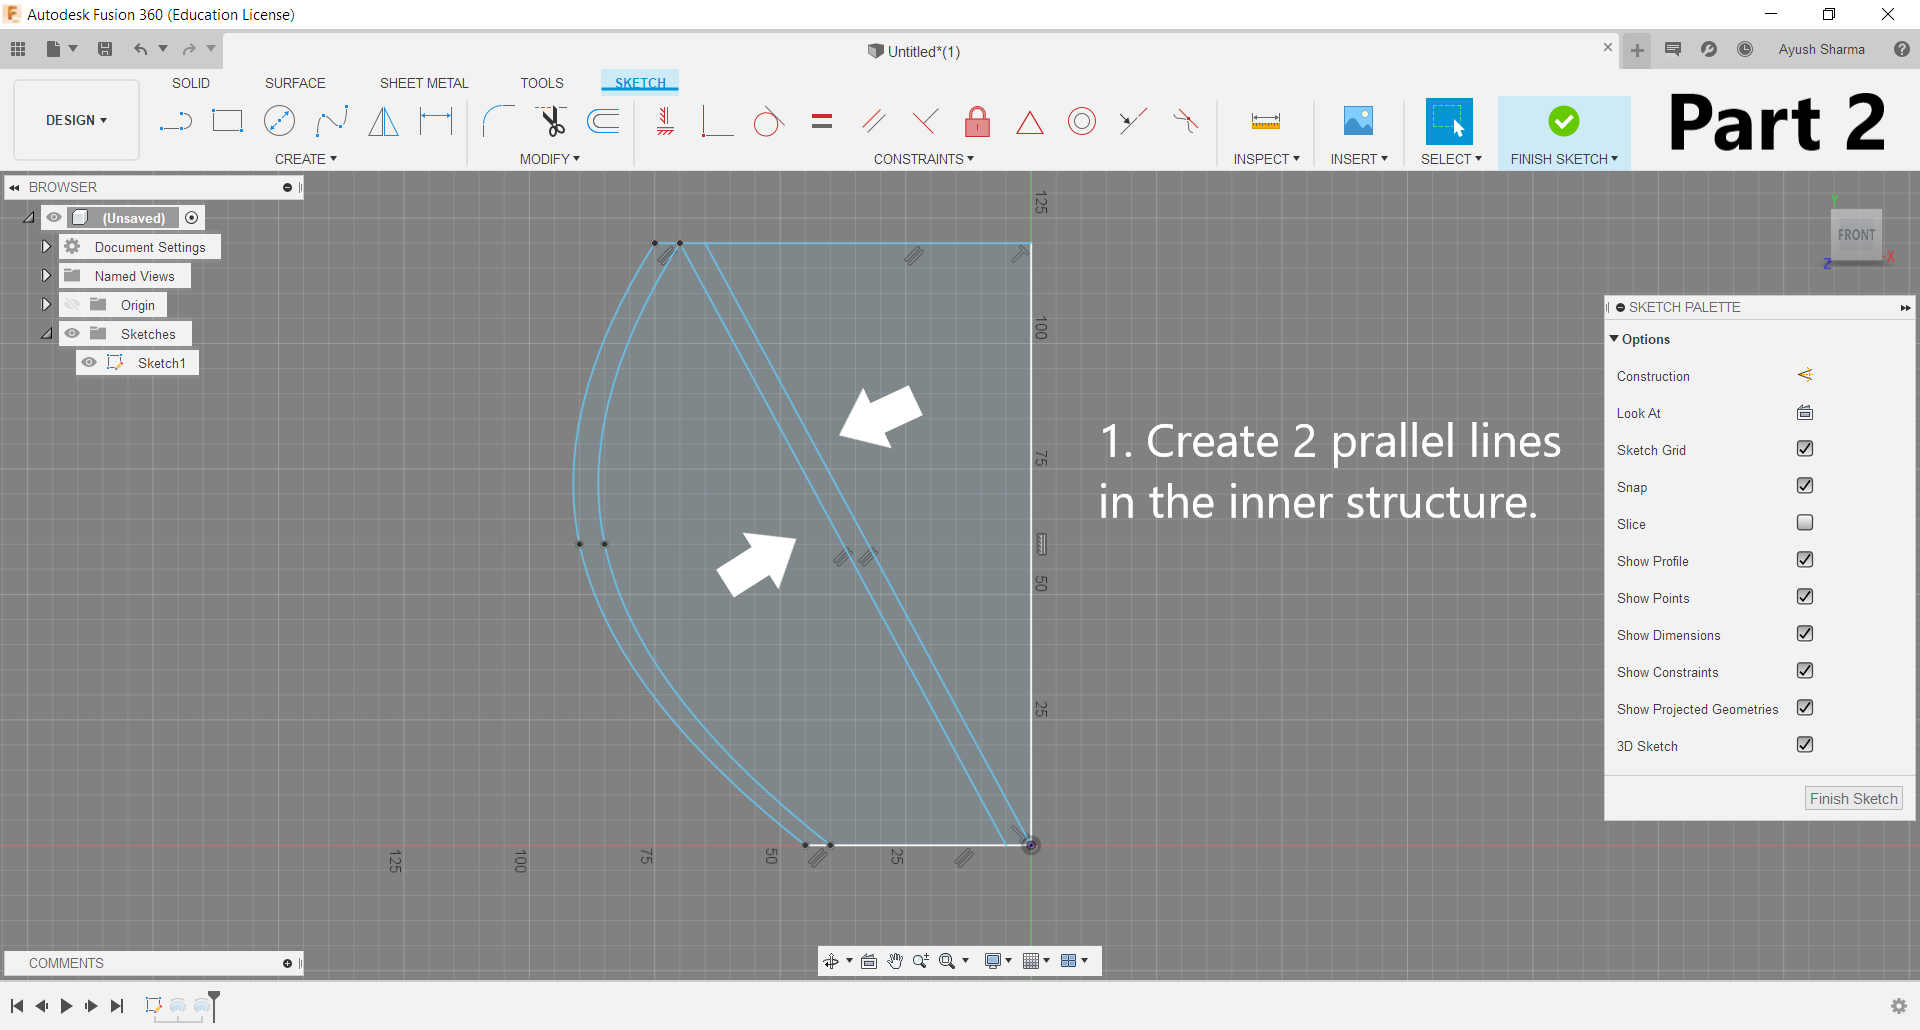The width and height of the screenshot is (1920, 1030).
Task: Open the INSERT dropdown menu
Action: tap(1359, 159)
